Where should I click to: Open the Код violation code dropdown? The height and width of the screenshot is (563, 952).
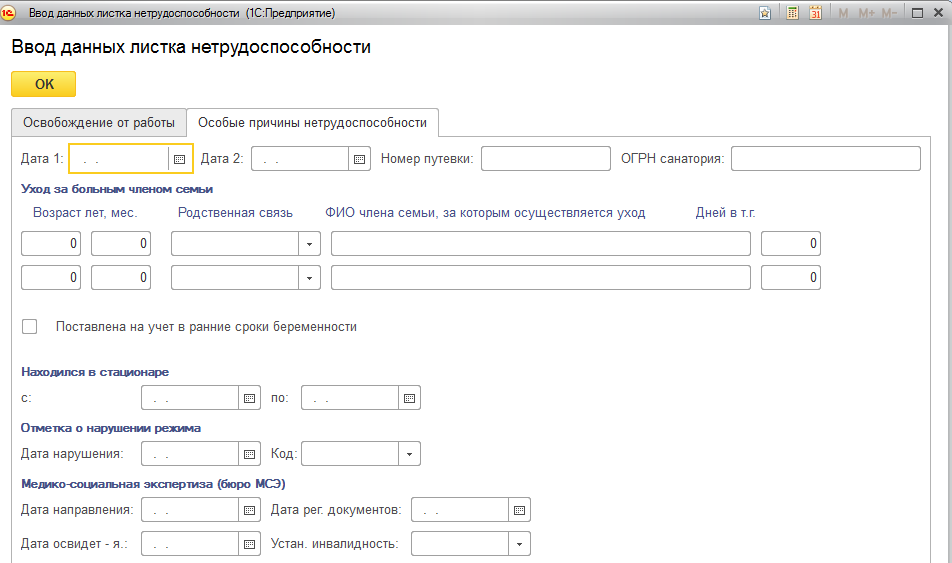point(409,454)
